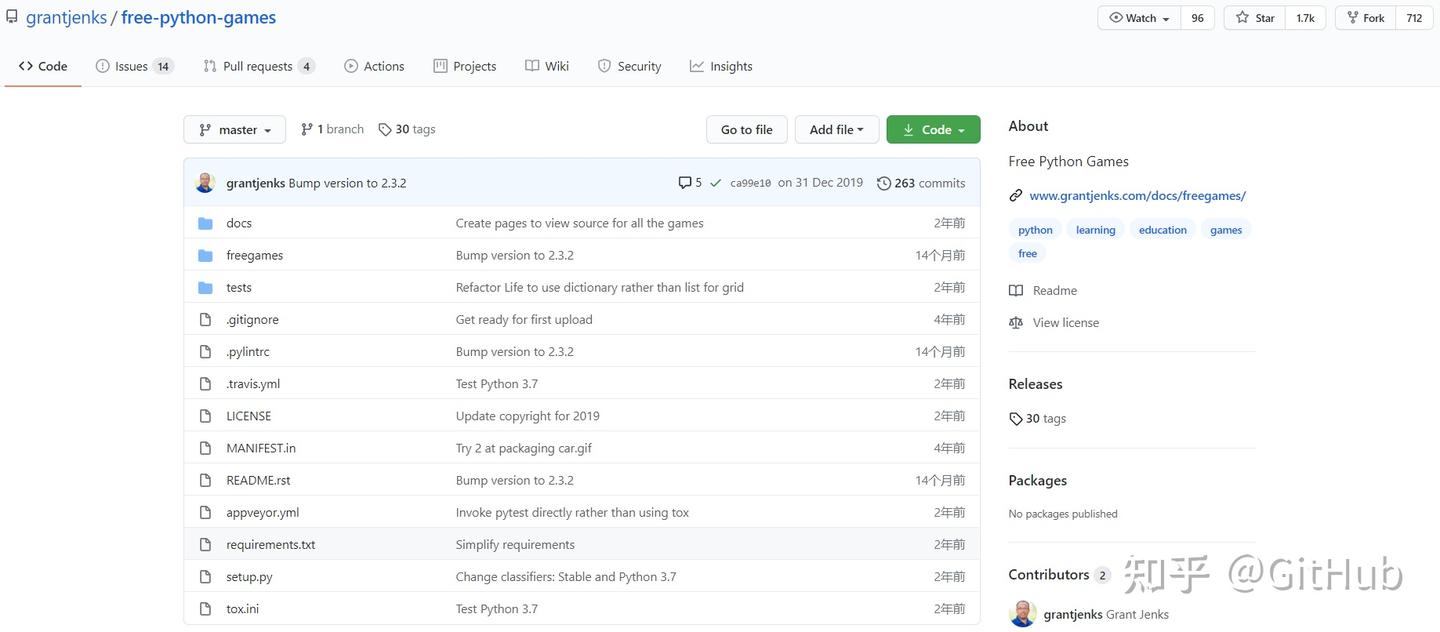Click the Projects grid icon
This screenshot has width=1440, height=632.
coord(439,65)
